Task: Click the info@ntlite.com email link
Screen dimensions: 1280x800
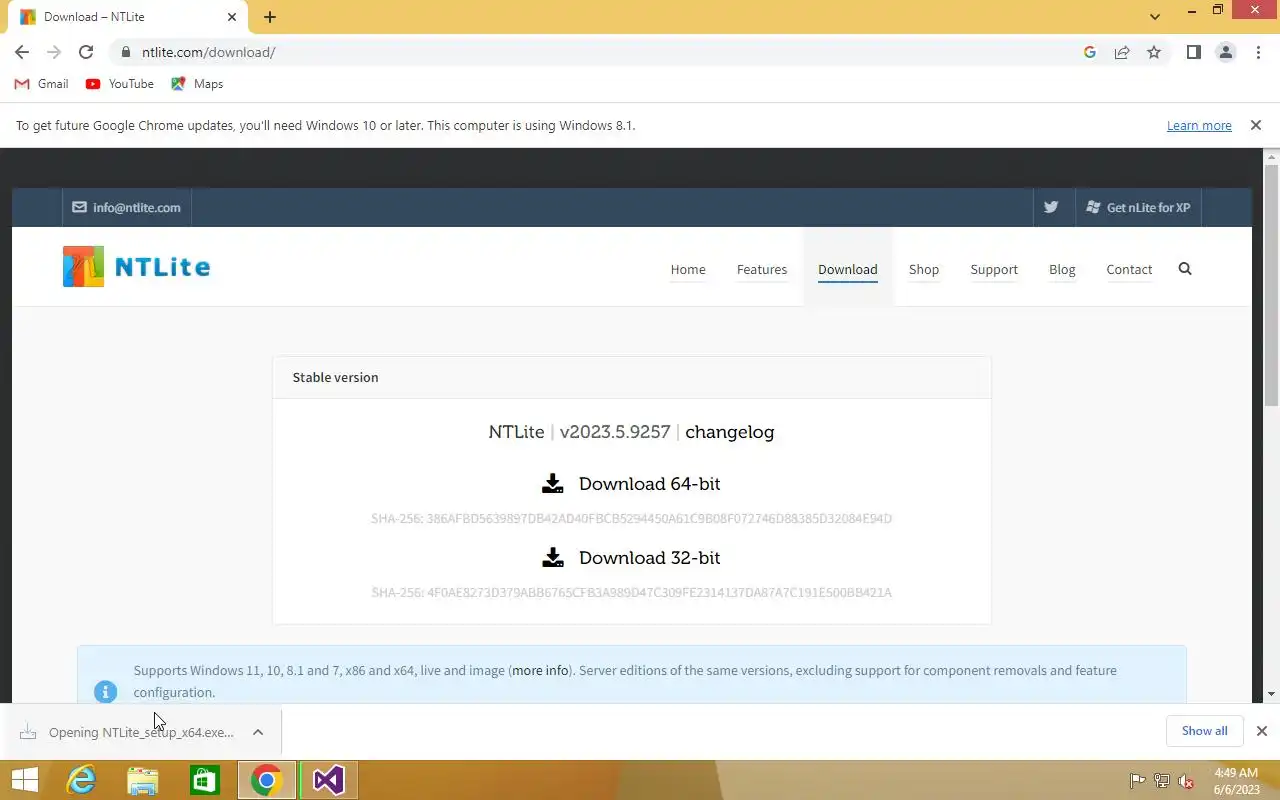Action: pos(127,207)
